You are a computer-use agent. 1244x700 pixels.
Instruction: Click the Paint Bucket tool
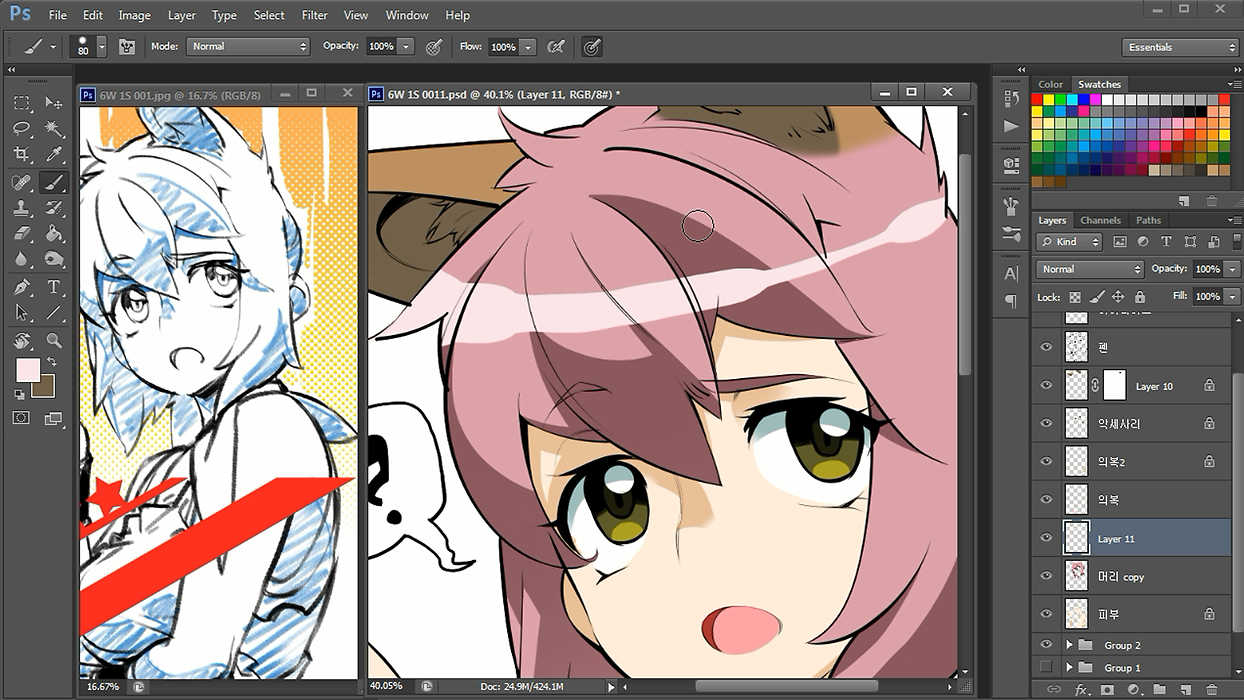click(54, 234)
